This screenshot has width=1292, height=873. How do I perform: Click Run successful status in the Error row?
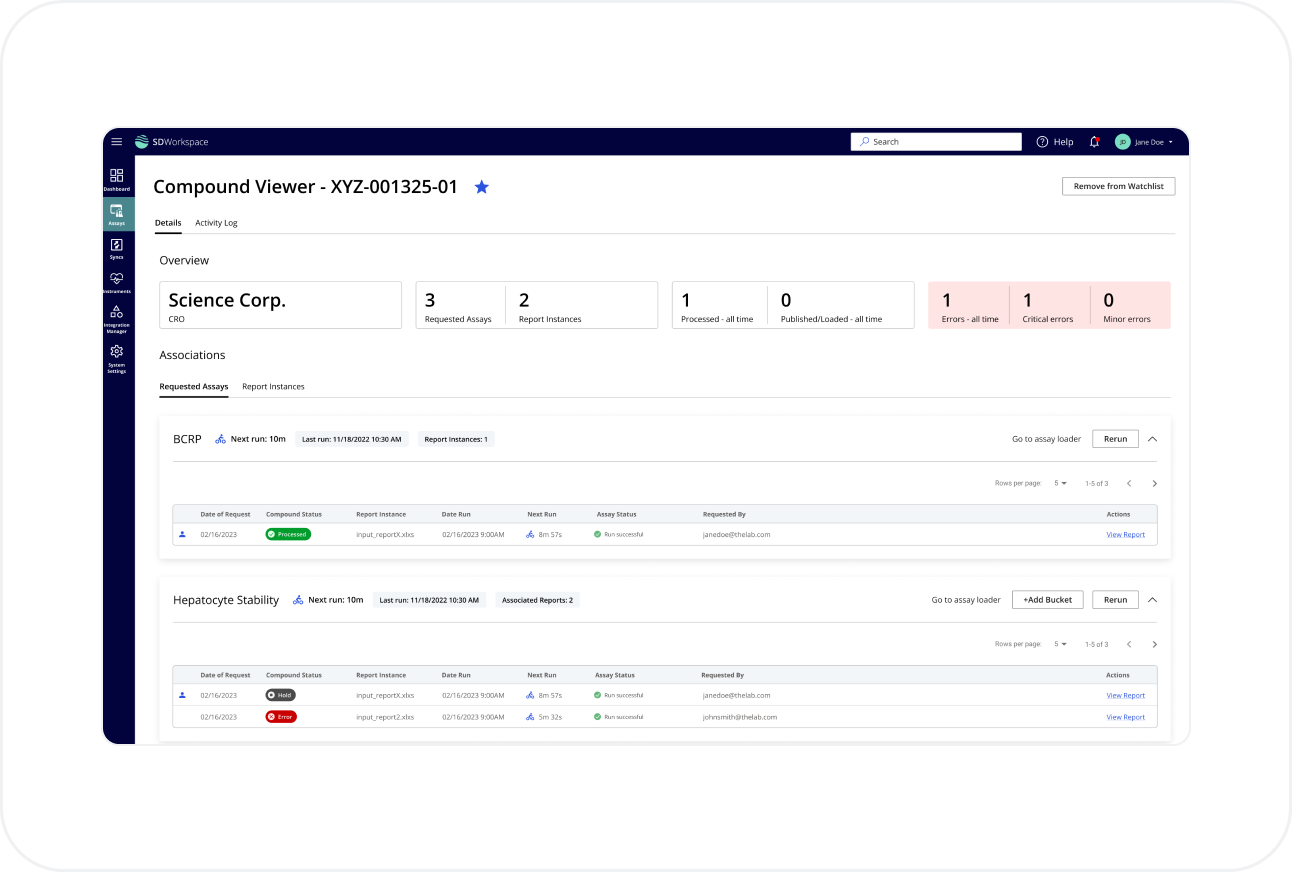pyautogui.click(x=618, y=717)
